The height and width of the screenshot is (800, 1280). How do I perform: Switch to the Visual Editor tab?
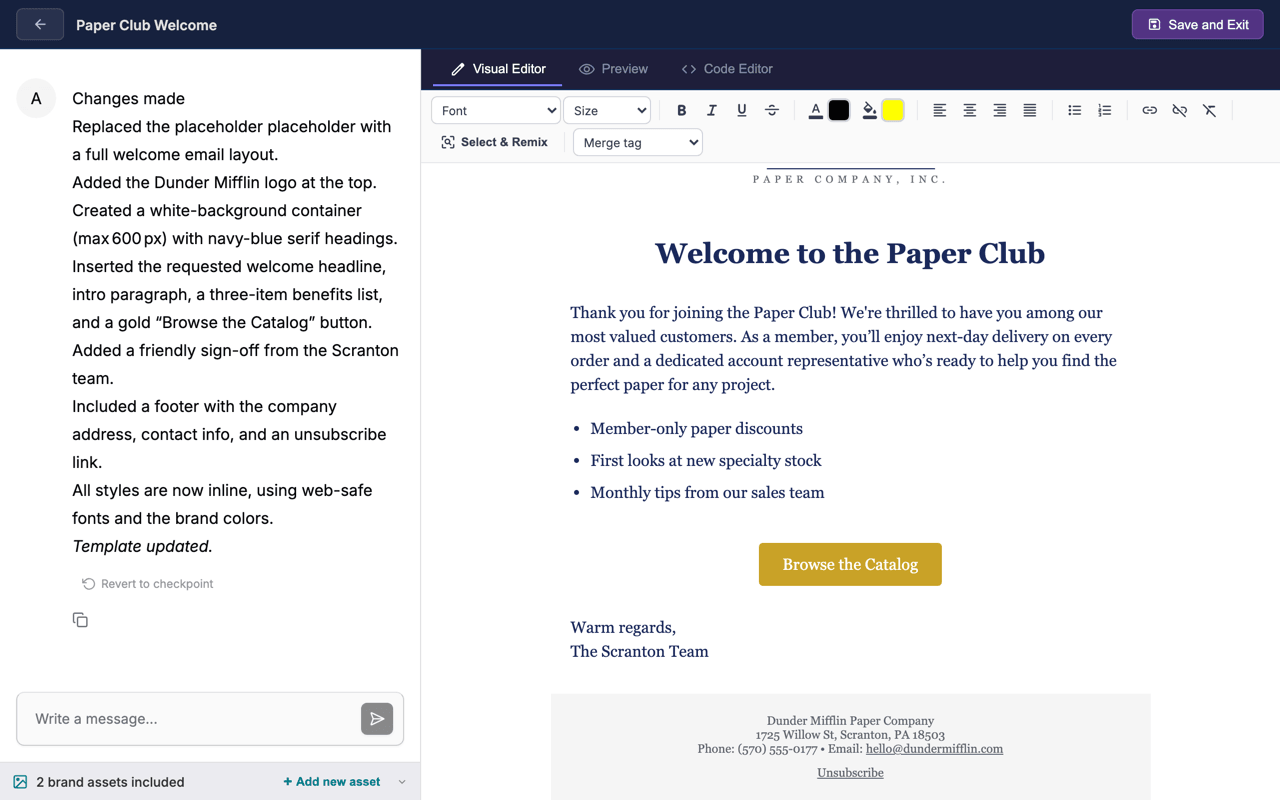point(497,69)
